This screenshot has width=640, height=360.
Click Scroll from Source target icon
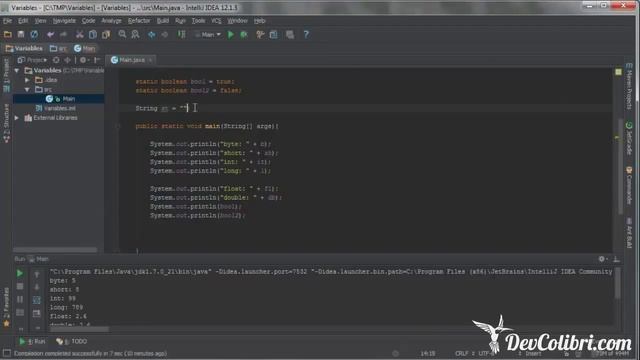pyautogui.click(x=56, y=60)
